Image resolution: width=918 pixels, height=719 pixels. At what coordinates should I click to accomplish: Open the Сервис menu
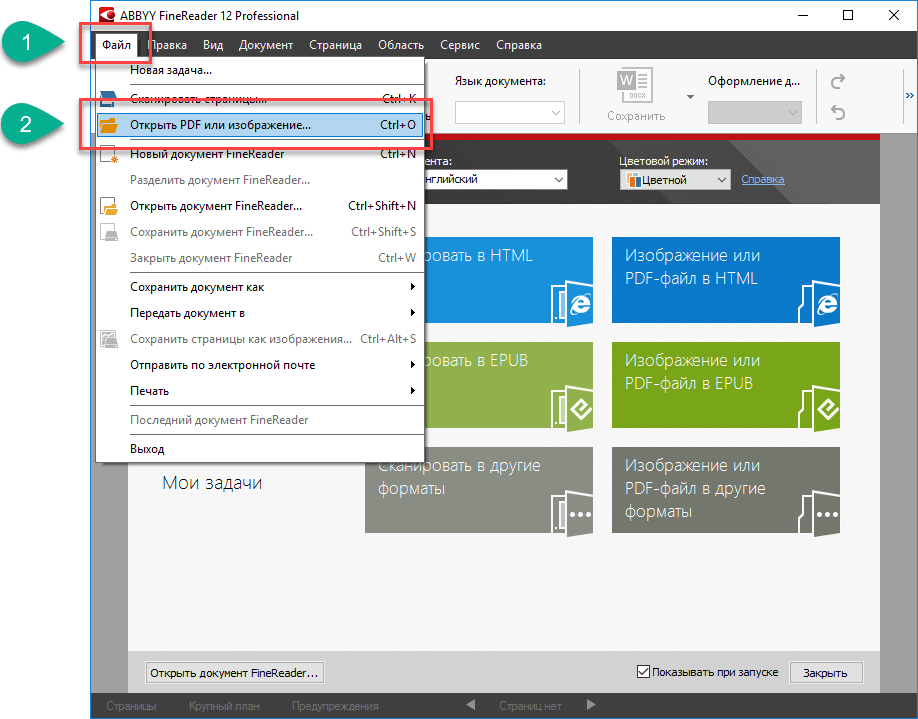[x=460, y=45]
